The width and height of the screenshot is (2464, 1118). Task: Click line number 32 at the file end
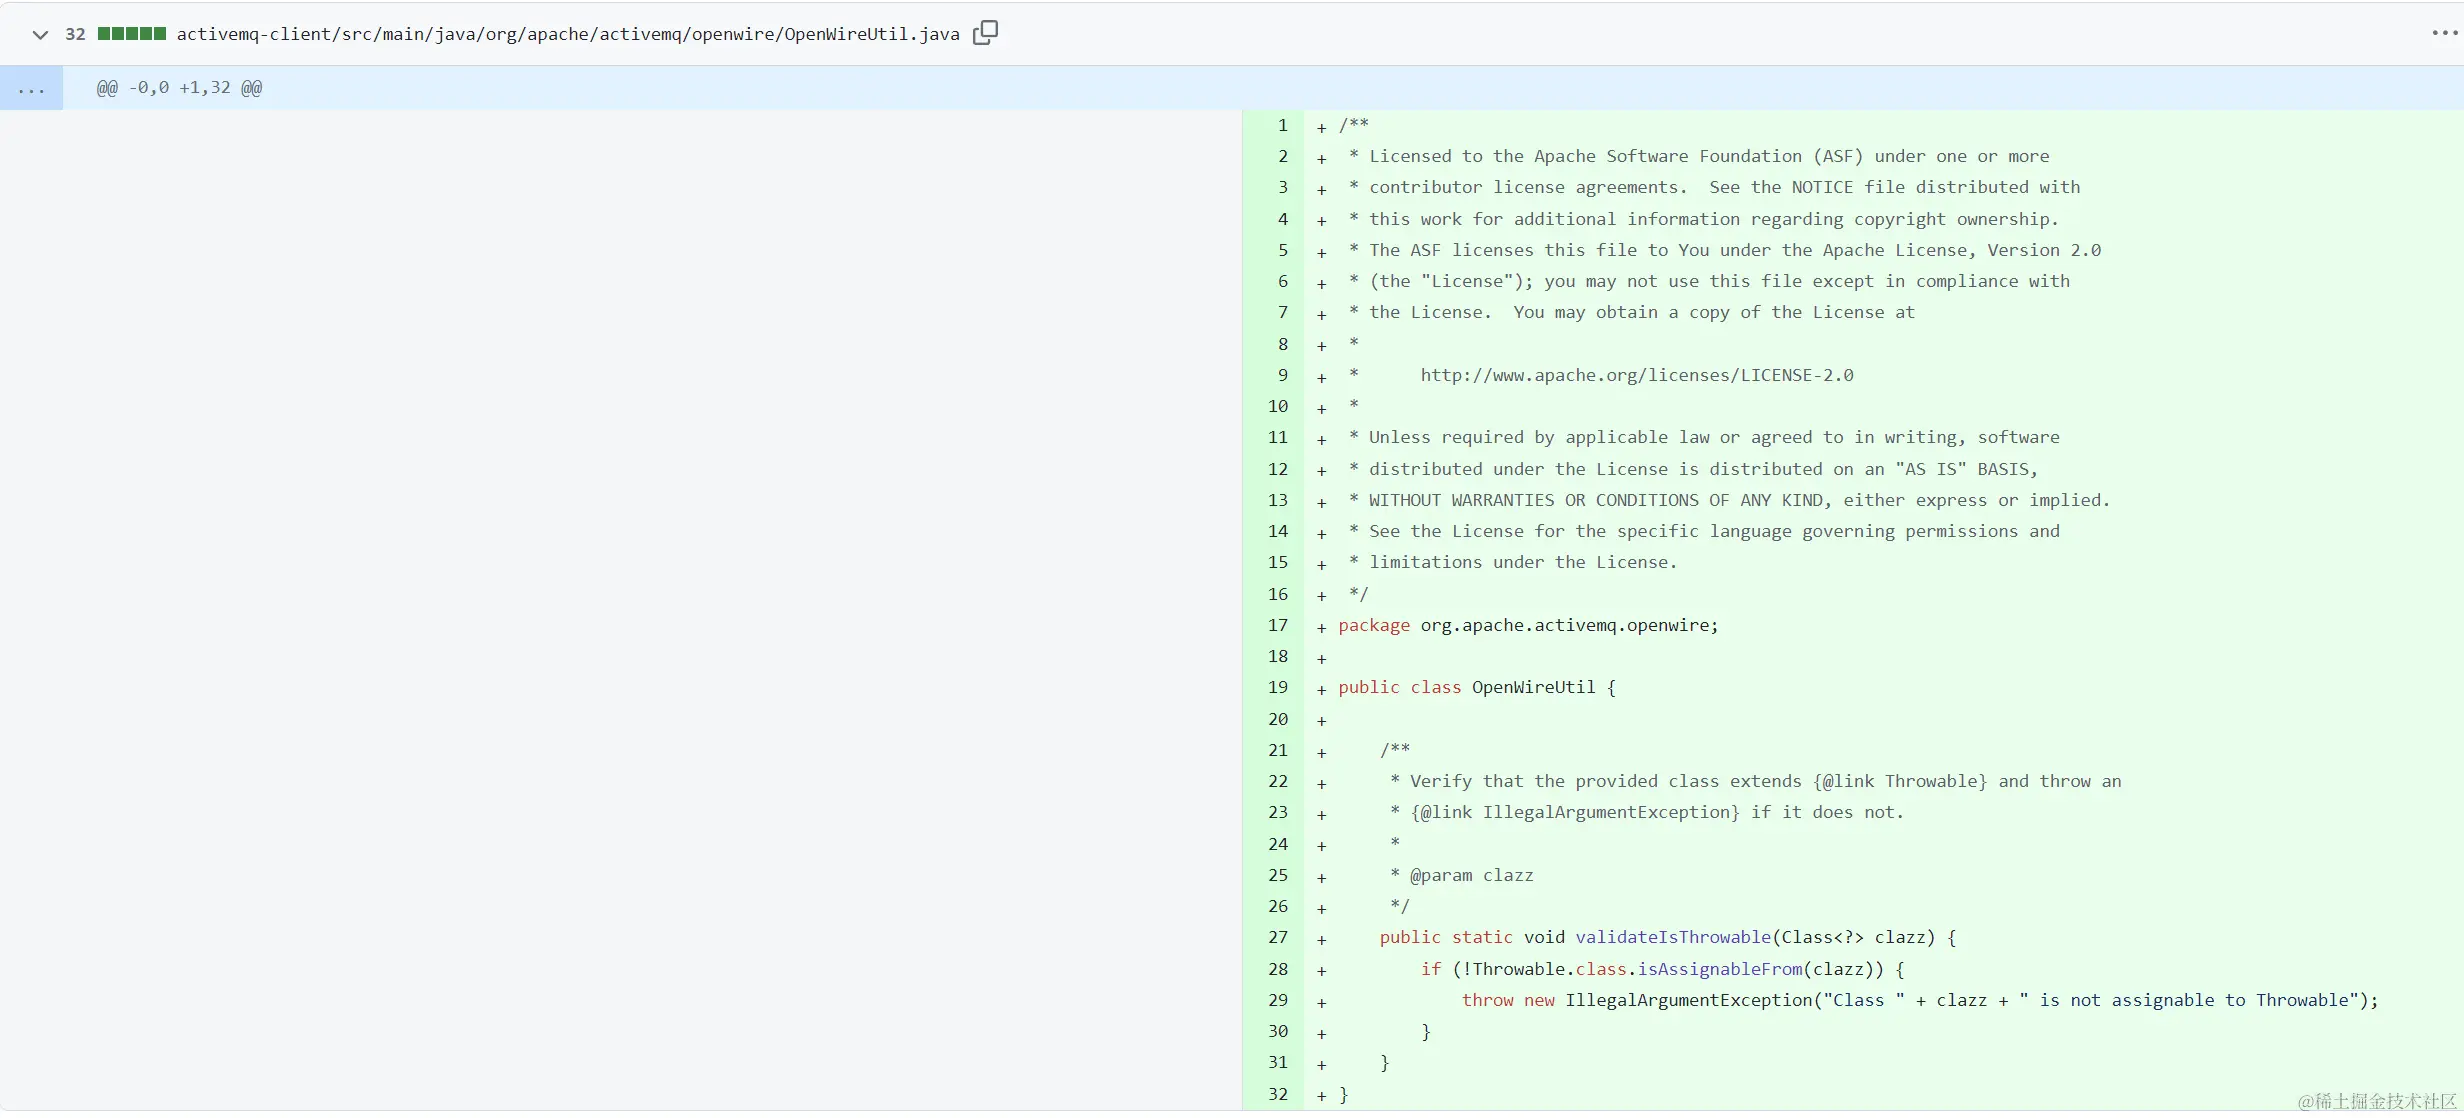(1277, 1095)
